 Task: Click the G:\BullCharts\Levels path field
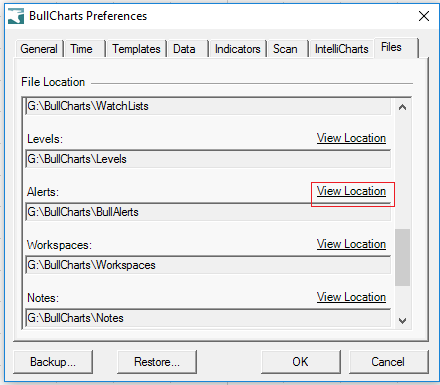208,159
